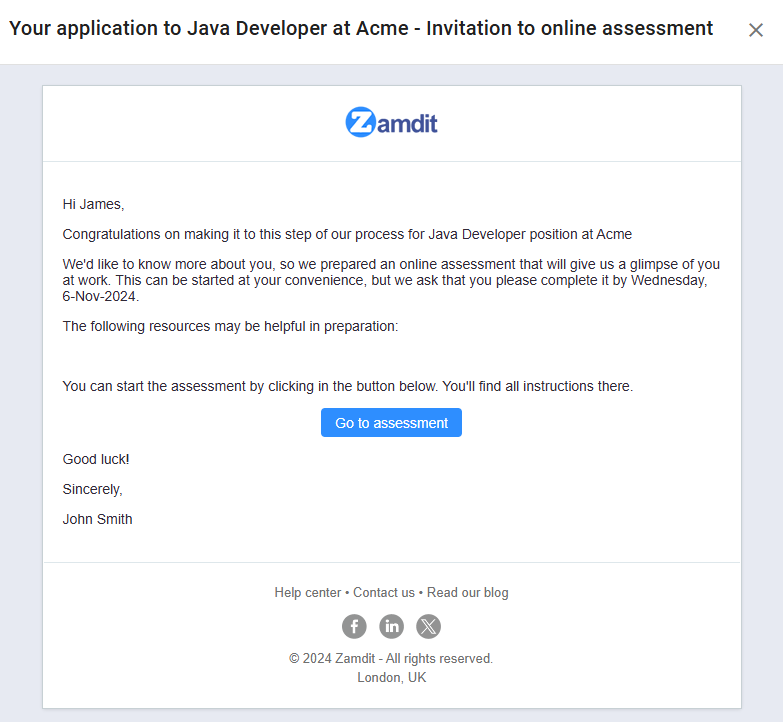Follow the Contact us link
Screen dimensions: 783x722
[x=383, y=593]
